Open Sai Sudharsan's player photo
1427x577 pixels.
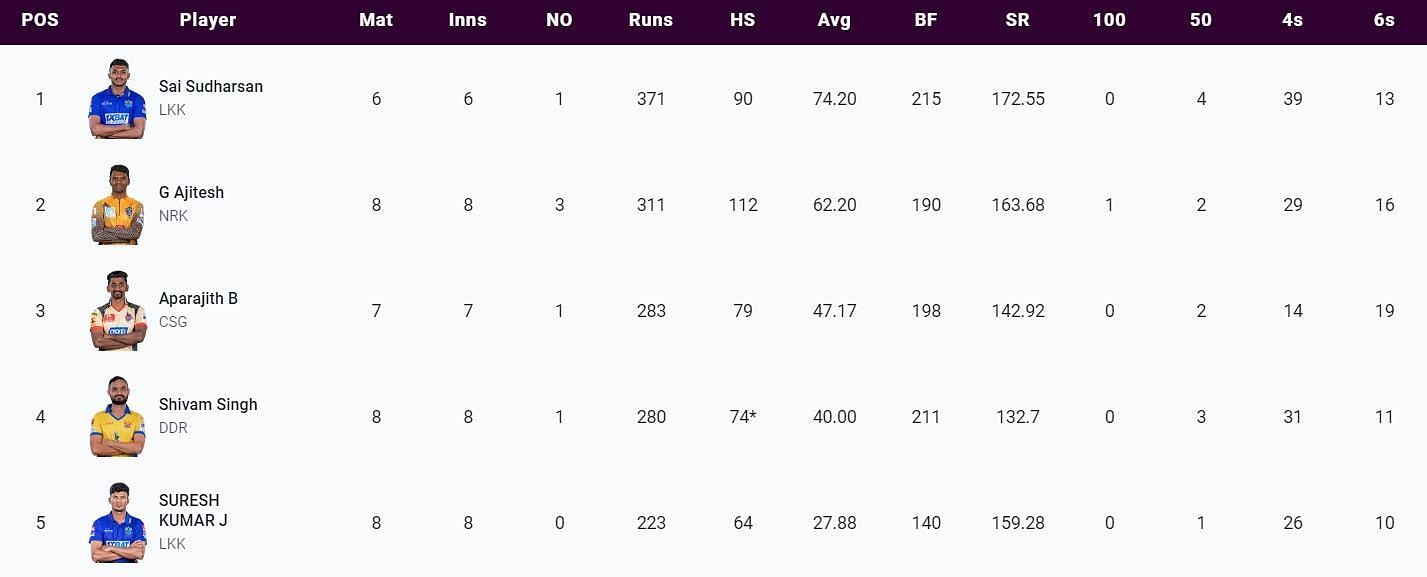pos(118,99)
